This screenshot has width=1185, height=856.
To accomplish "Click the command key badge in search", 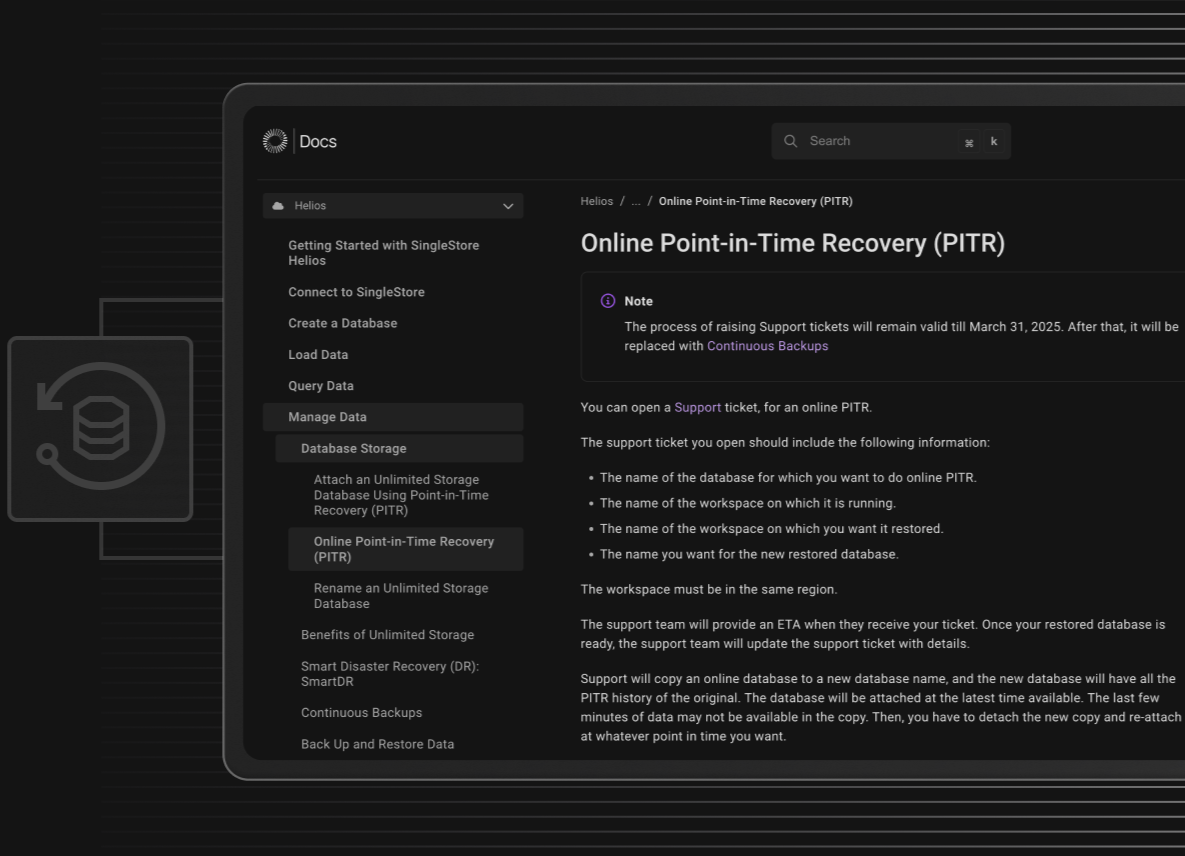I will pos(969,142).
